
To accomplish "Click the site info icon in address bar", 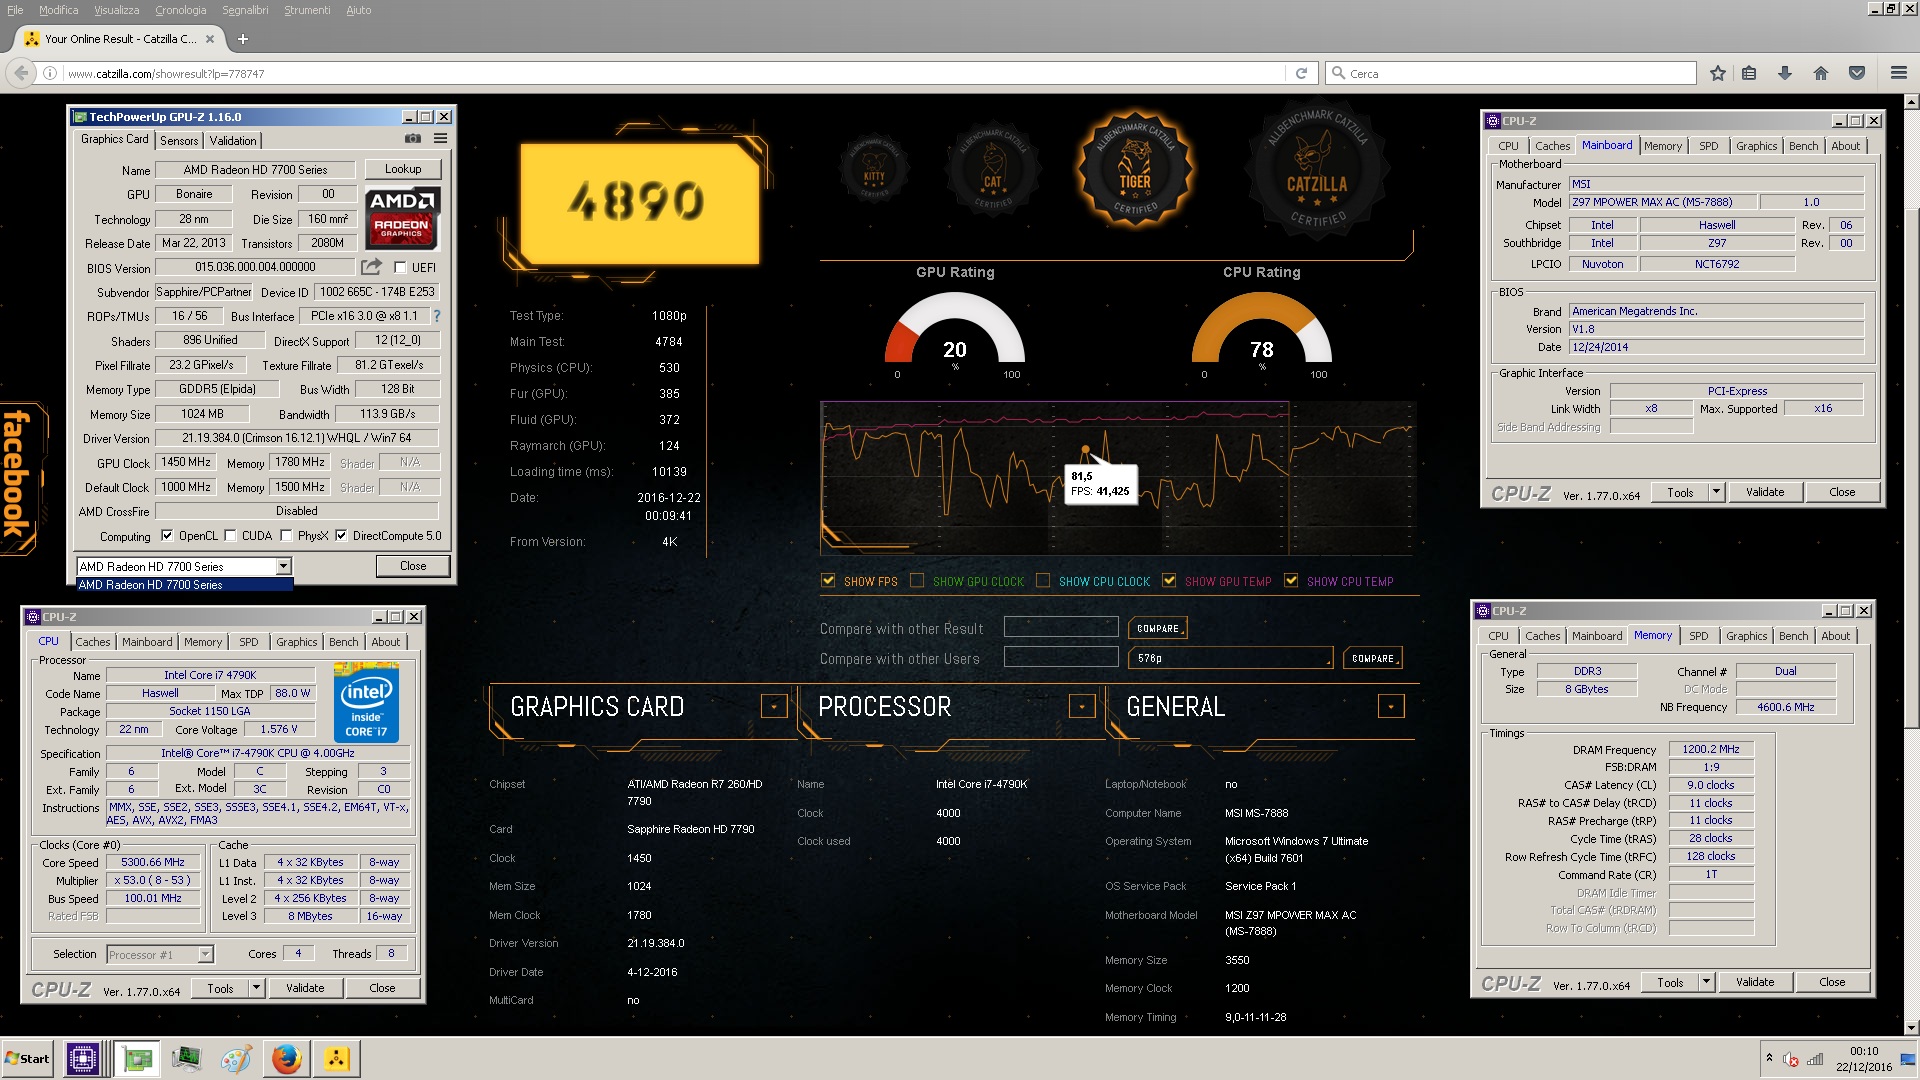I will point(49,73).
